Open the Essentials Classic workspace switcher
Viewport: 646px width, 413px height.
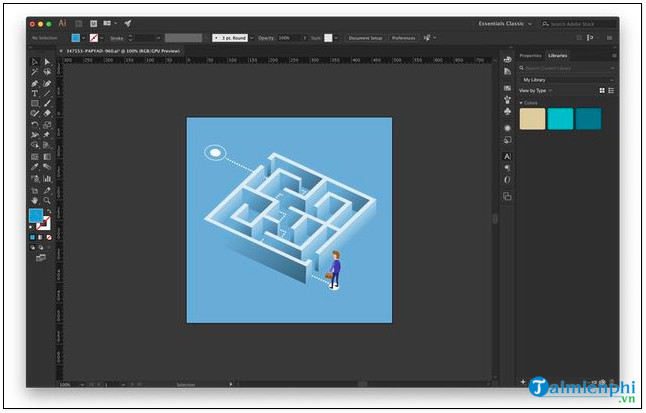pos(505,23)
